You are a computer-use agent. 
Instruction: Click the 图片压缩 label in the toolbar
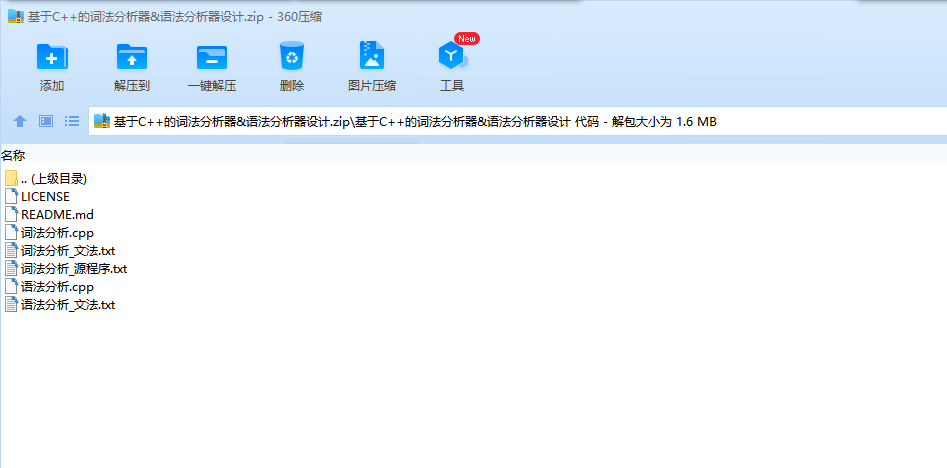(x=372, y=86)
